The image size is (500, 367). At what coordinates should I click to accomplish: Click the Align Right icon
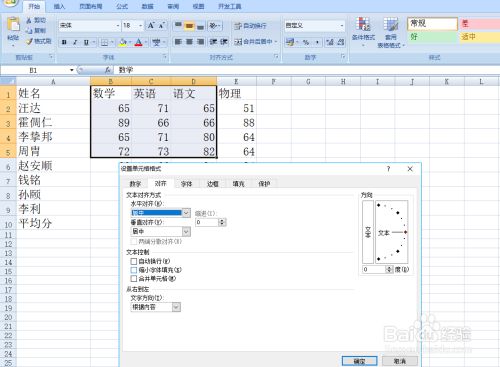pyautogui.click(x=200, y=42)
